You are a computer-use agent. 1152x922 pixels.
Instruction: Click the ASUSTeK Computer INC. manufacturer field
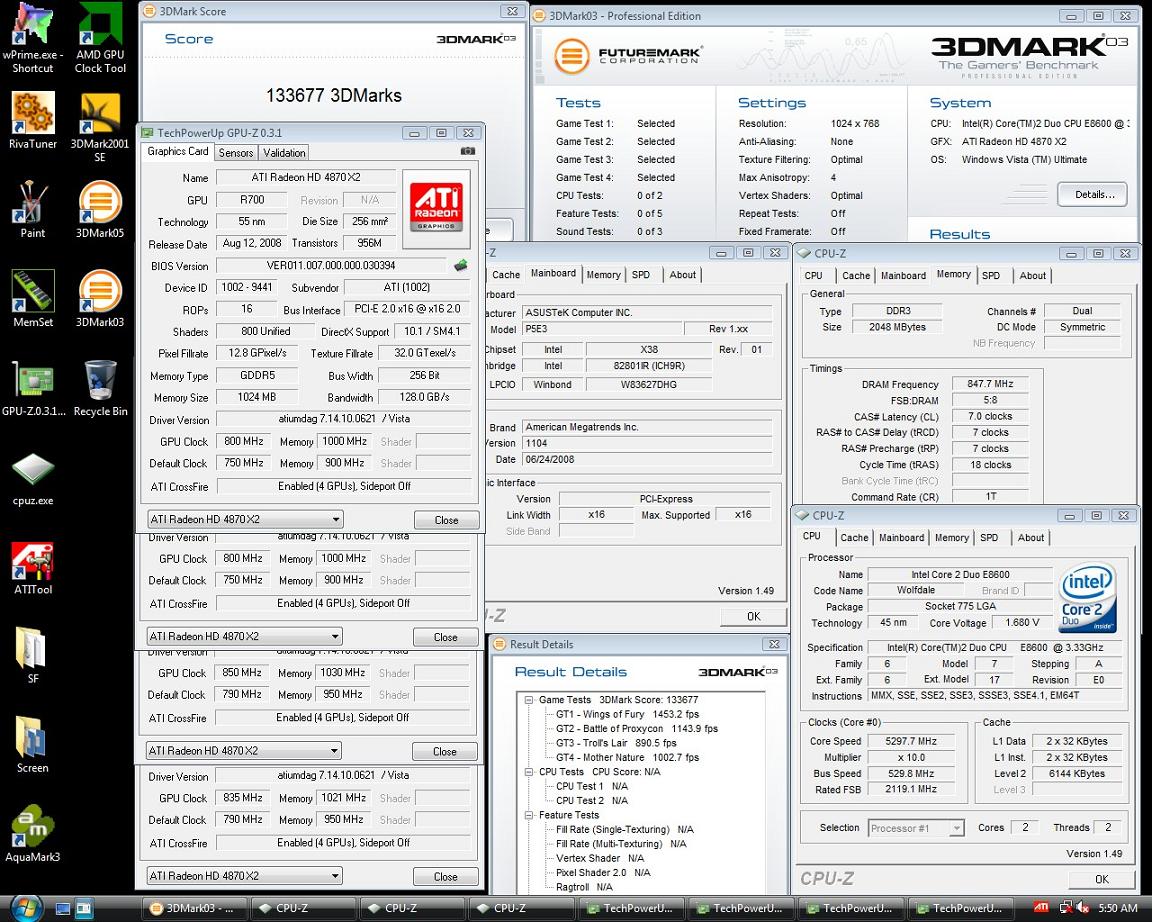(646, 312)
